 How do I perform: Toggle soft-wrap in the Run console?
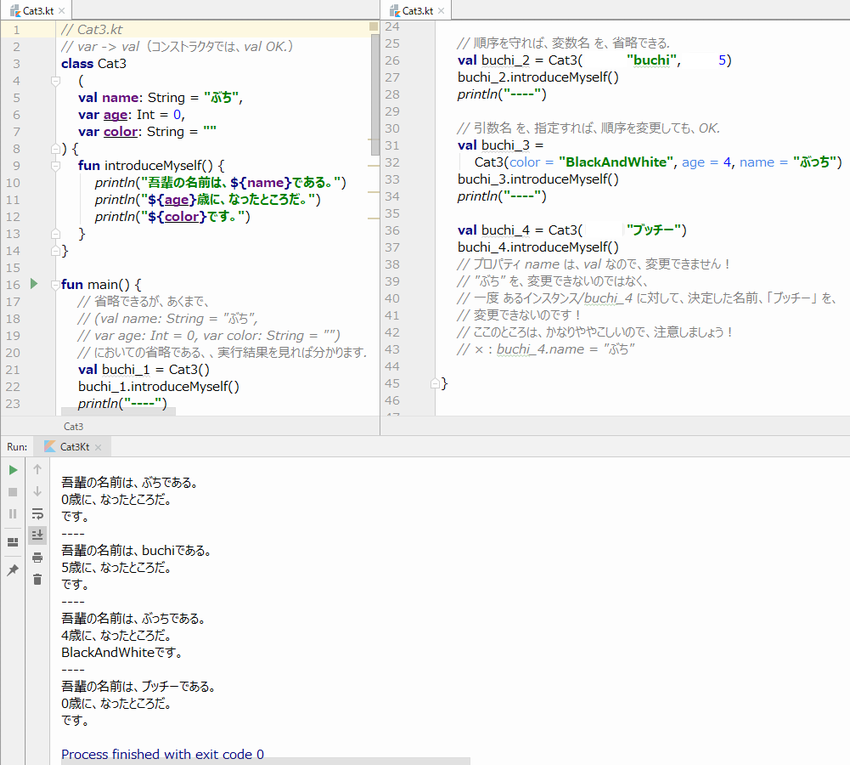[x=37, y=513]
